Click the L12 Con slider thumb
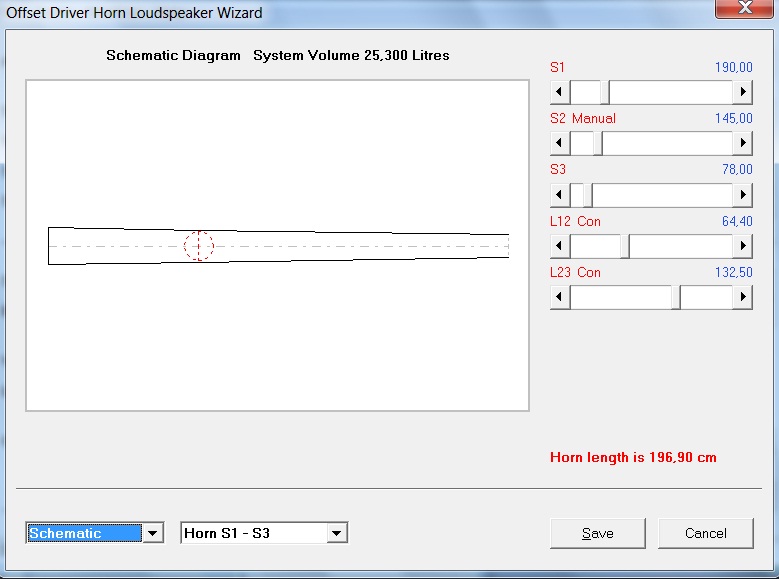This screenshot has width=779, height=579. point(625,246)
